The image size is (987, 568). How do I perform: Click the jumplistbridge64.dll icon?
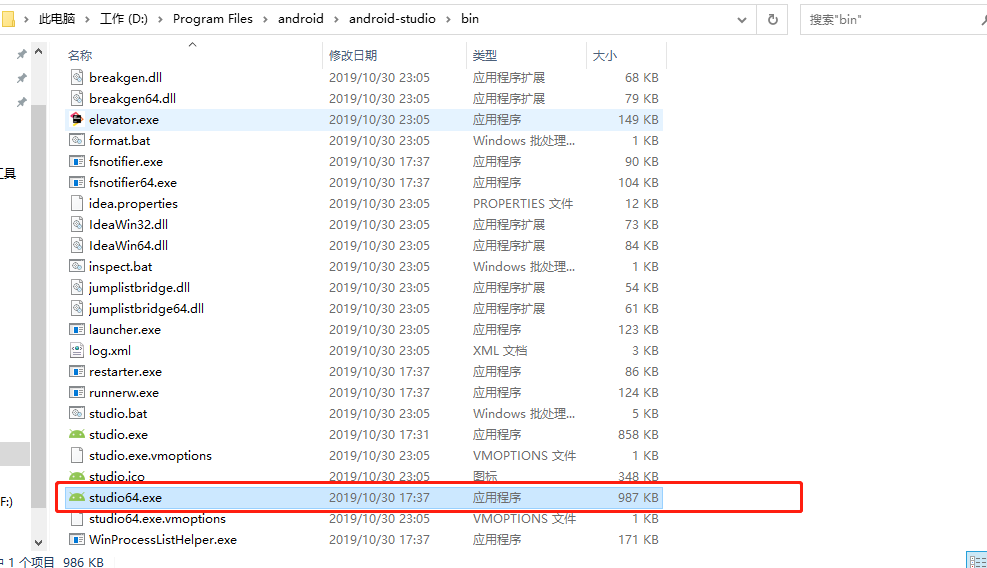(x=77, y=309)
